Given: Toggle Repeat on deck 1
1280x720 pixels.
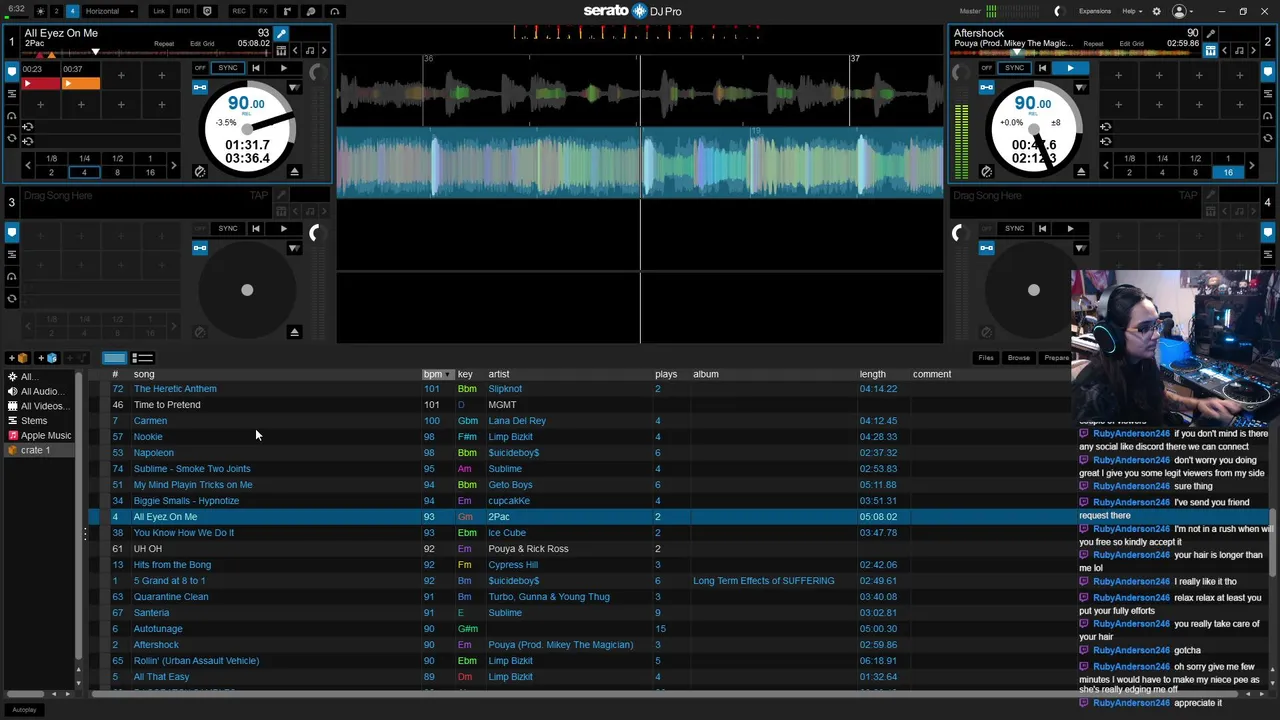Looking at the screenshot, I should [164, 44].
